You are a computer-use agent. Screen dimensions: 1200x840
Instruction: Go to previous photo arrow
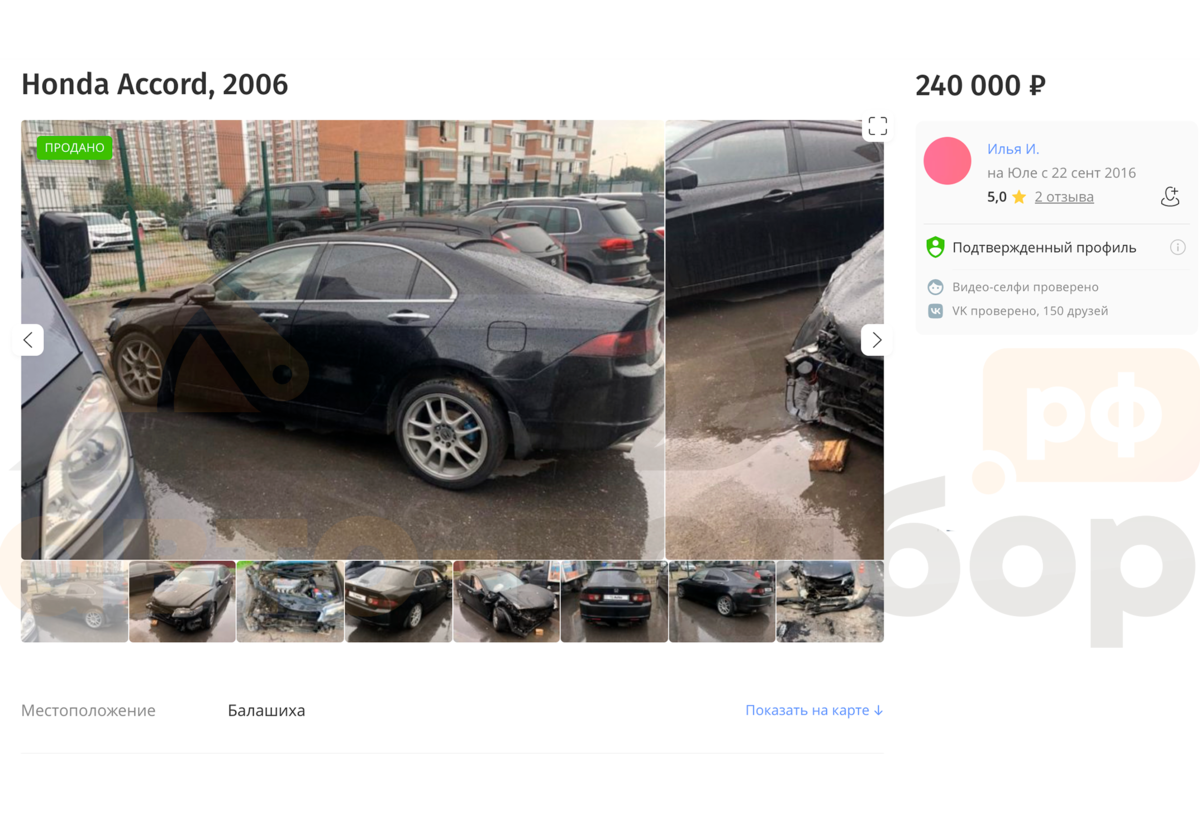click(x=28, y=340)
